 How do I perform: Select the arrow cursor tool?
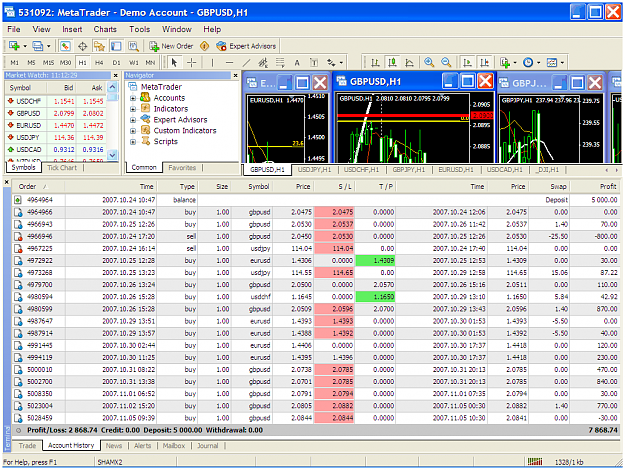click(174, 63)
